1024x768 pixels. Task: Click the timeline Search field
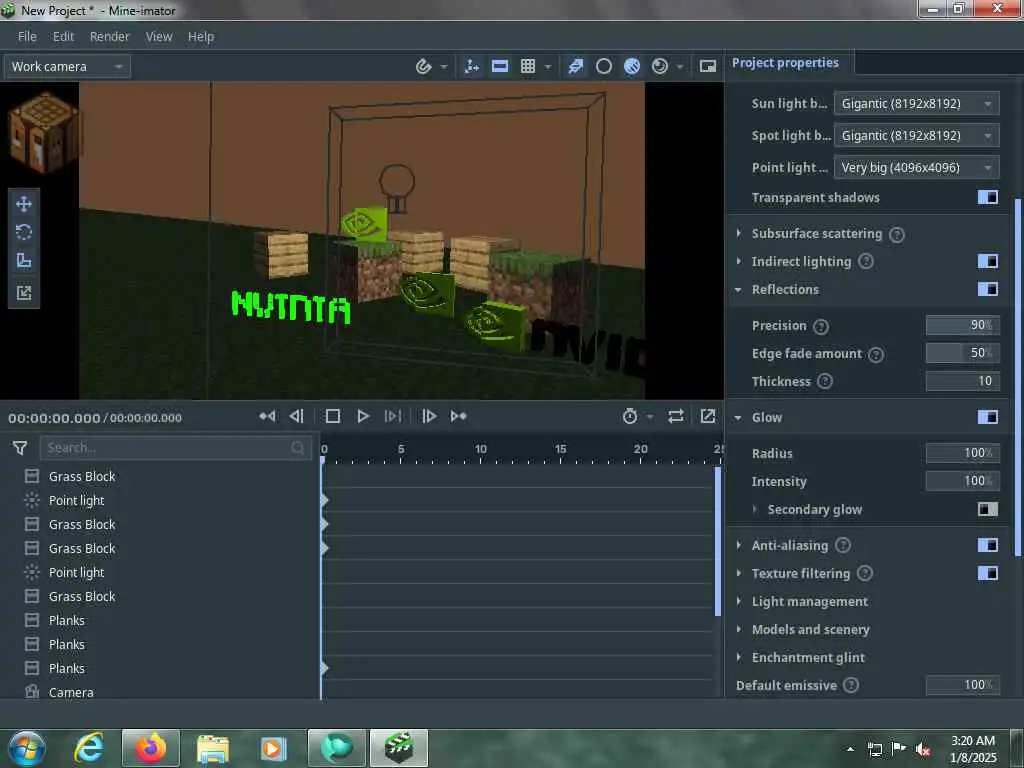[176, 448]
